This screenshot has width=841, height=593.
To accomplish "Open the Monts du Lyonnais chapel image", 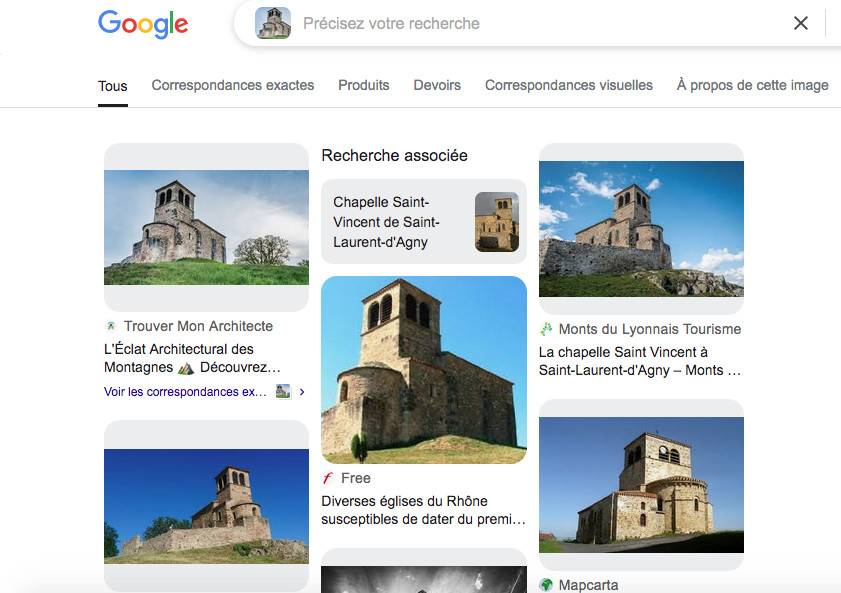I will point(641,228).
